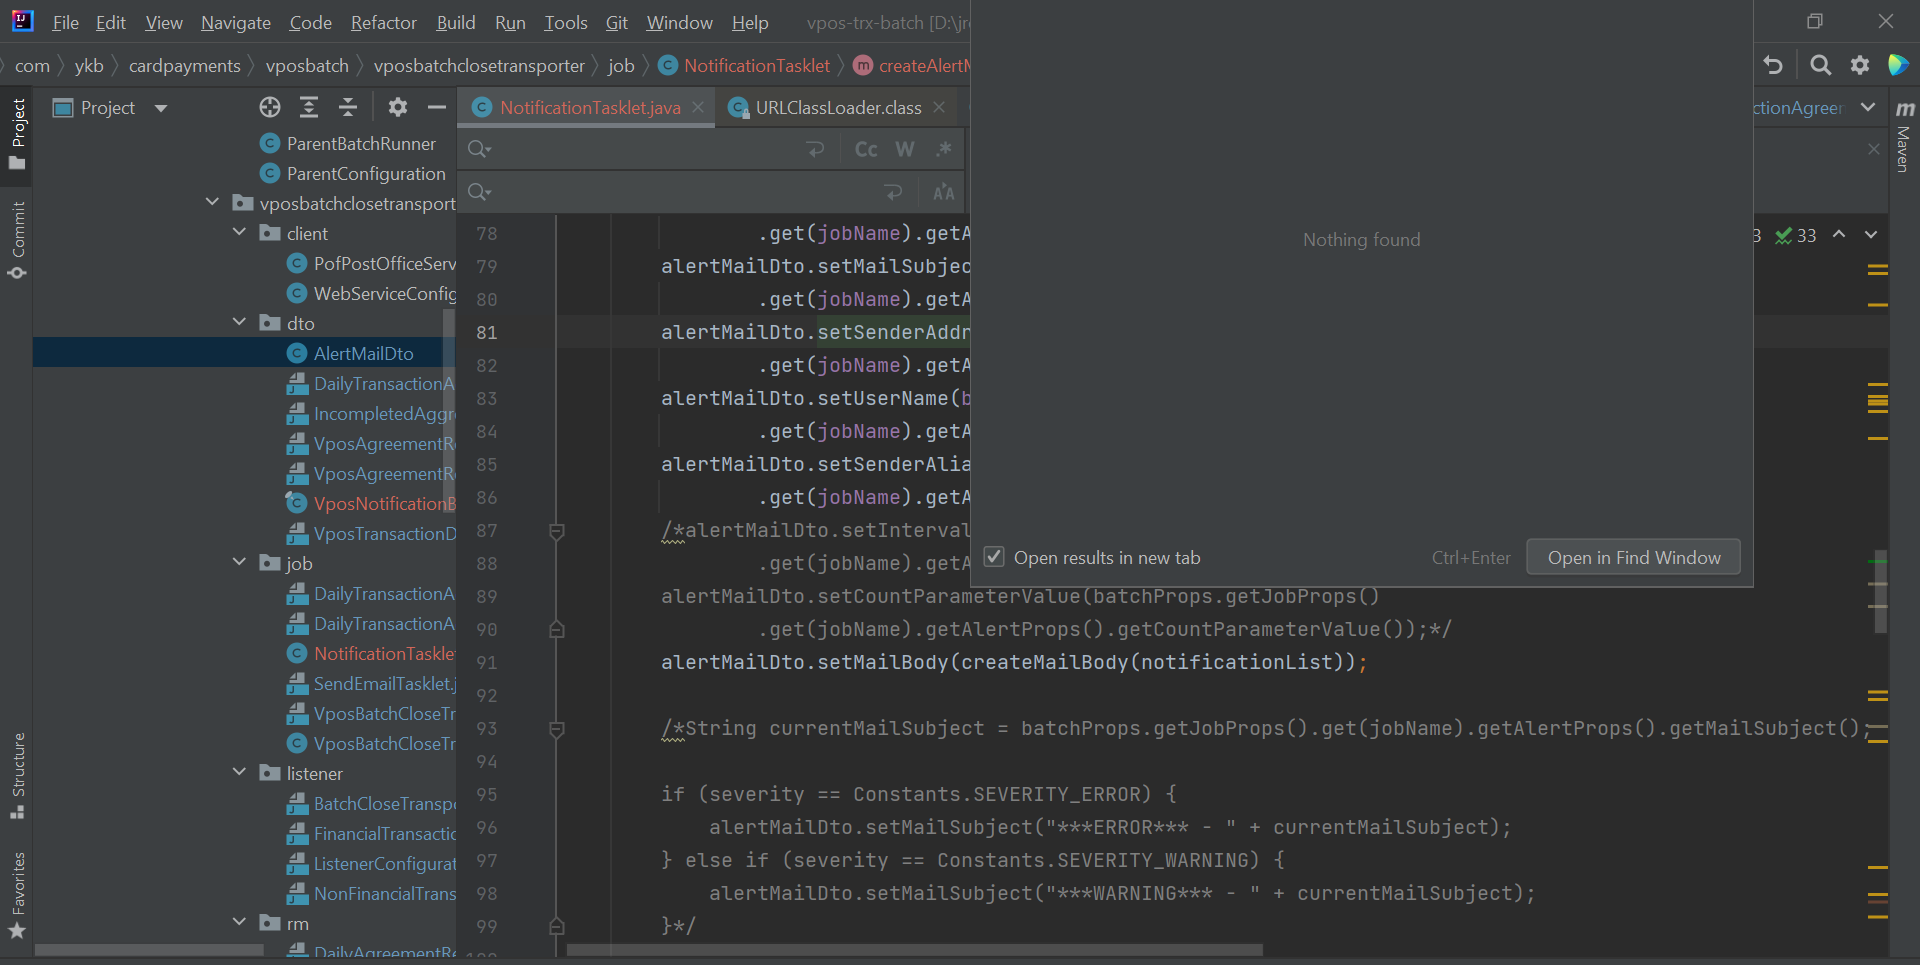This screenshot has width=1920, height=965.
Task: Click search history magnifier in find field
Action: tap(479, 149)
